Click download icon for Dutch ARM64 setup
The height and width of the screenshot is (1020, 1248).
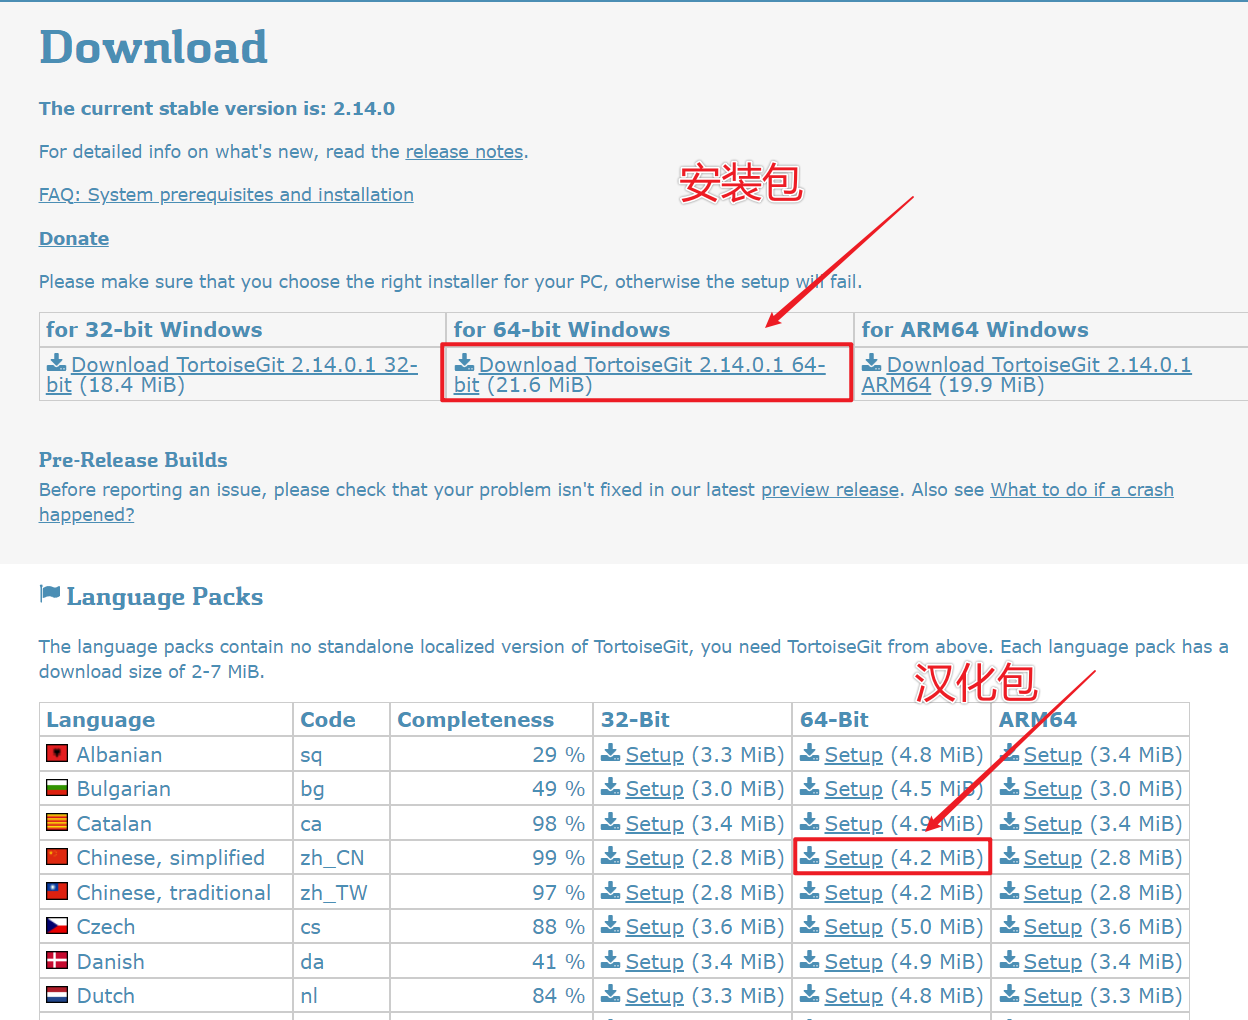pyautogui.click(x=1009, y=994)
